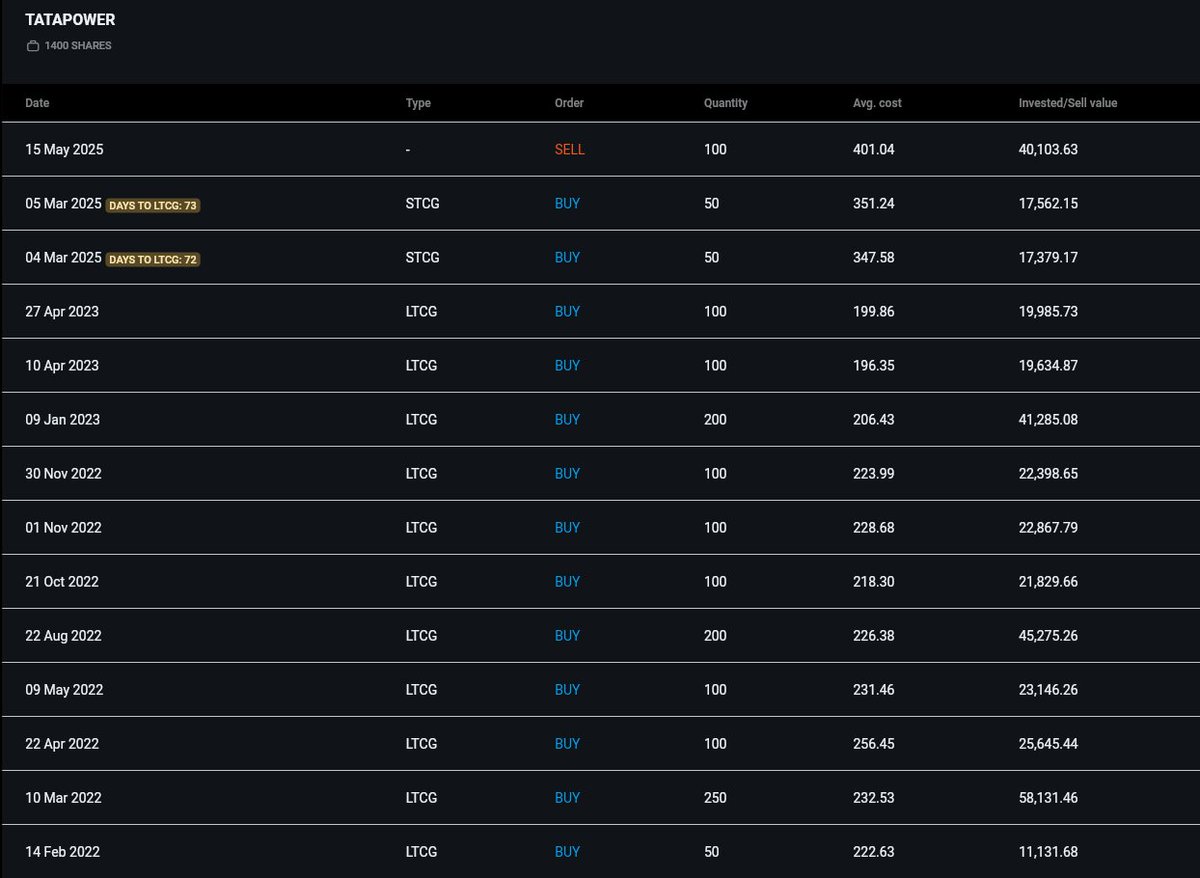Click the 22,398.65 invested value
The image size is (1200, 878).
[1048, 474]
